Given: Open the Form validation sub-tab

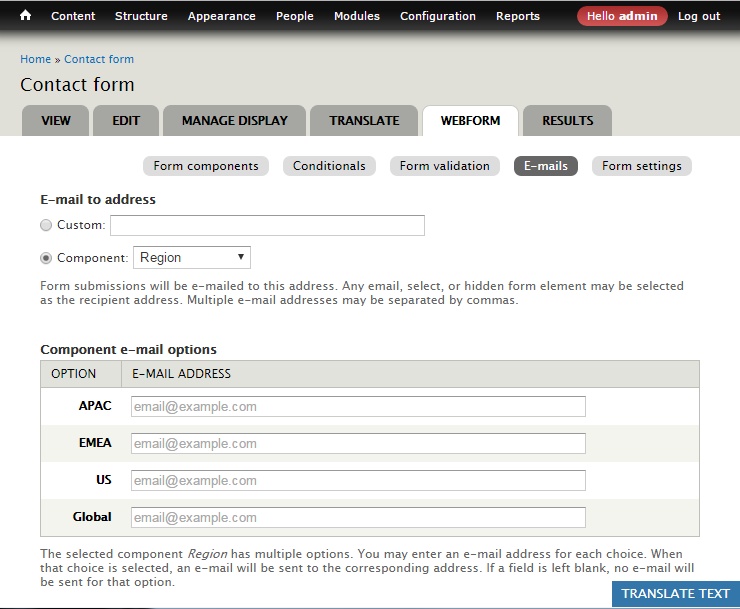Looking at the screenshot, I should 445,166.
